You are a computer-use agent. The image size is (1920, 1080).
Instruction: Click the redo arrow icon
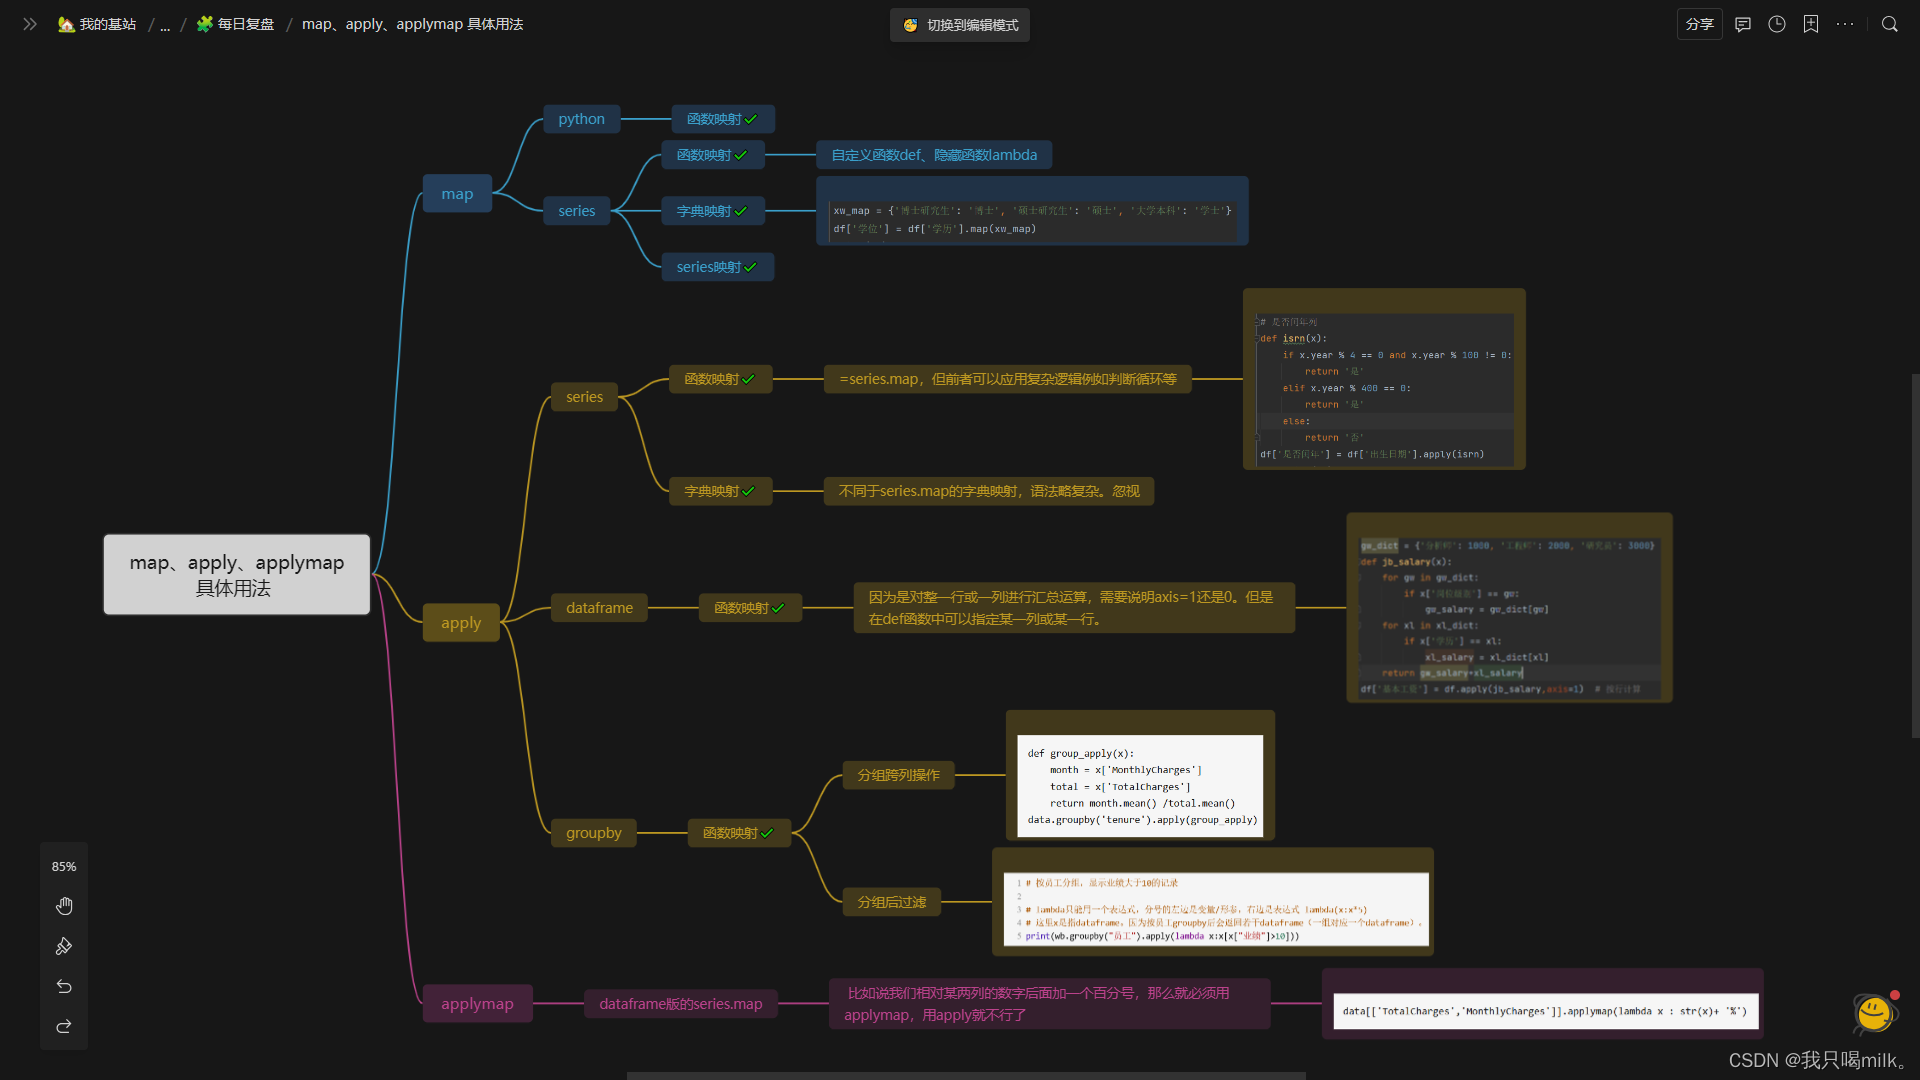click(x=64, y=1027)
